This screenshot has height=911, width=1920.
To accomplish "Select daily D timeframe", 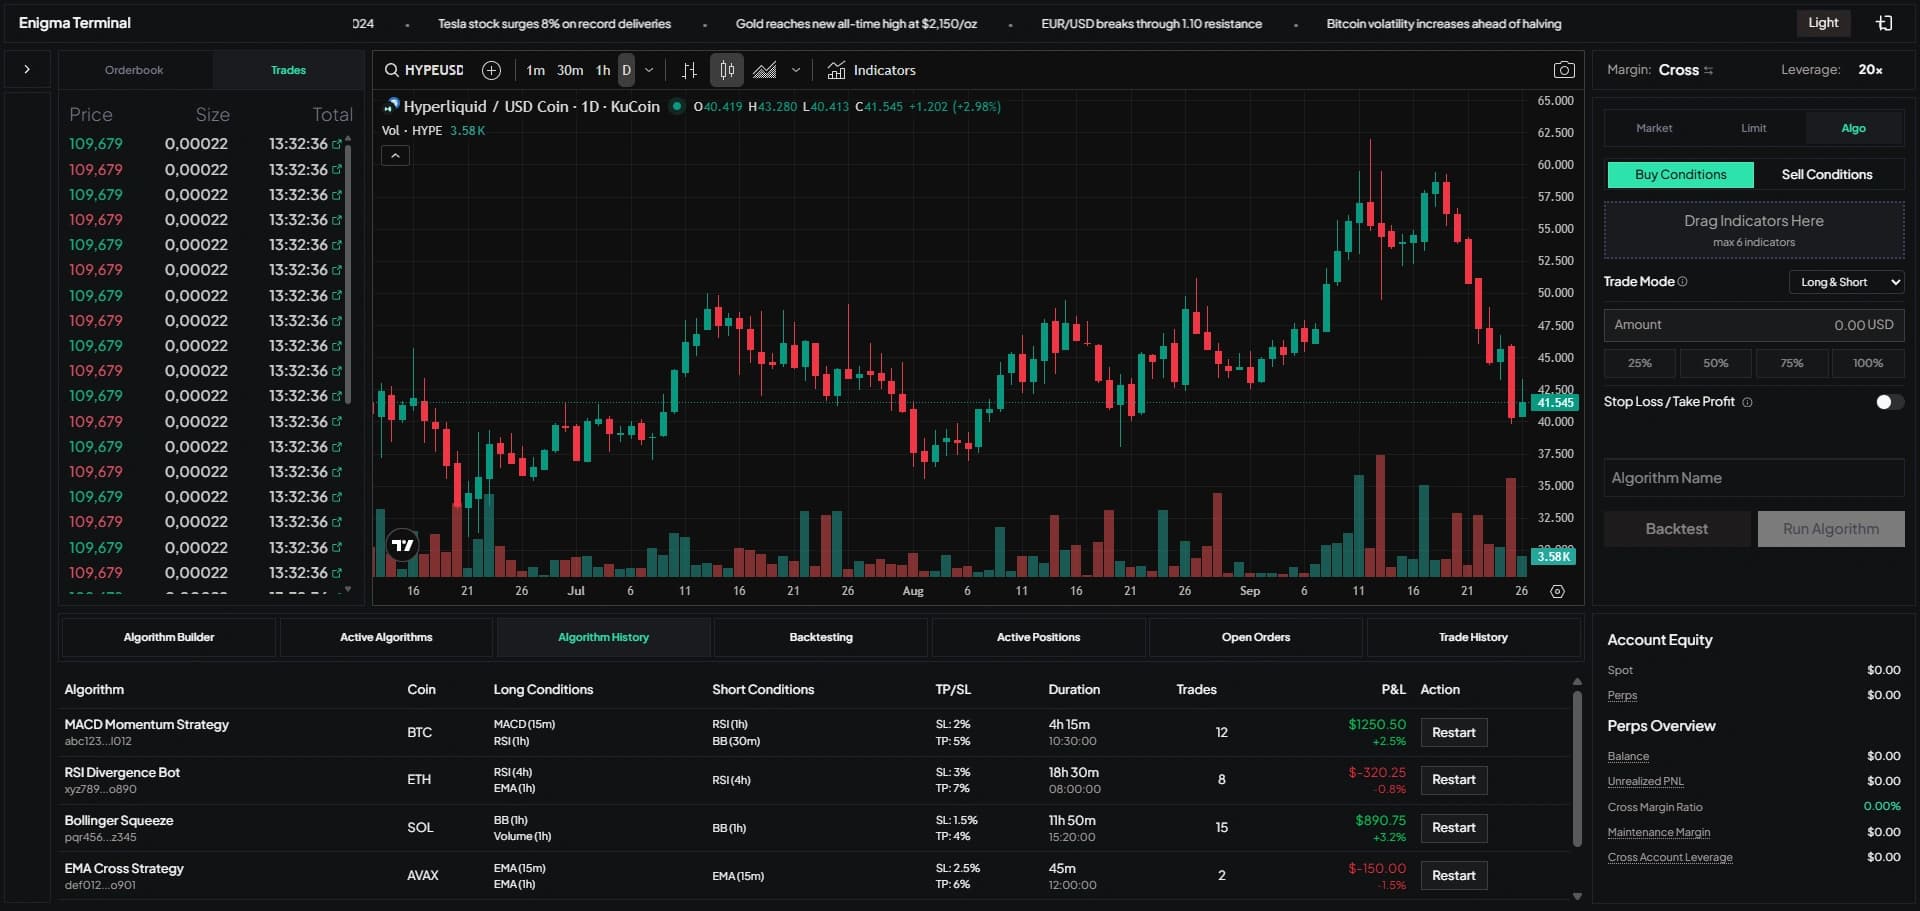I will 626,70.
